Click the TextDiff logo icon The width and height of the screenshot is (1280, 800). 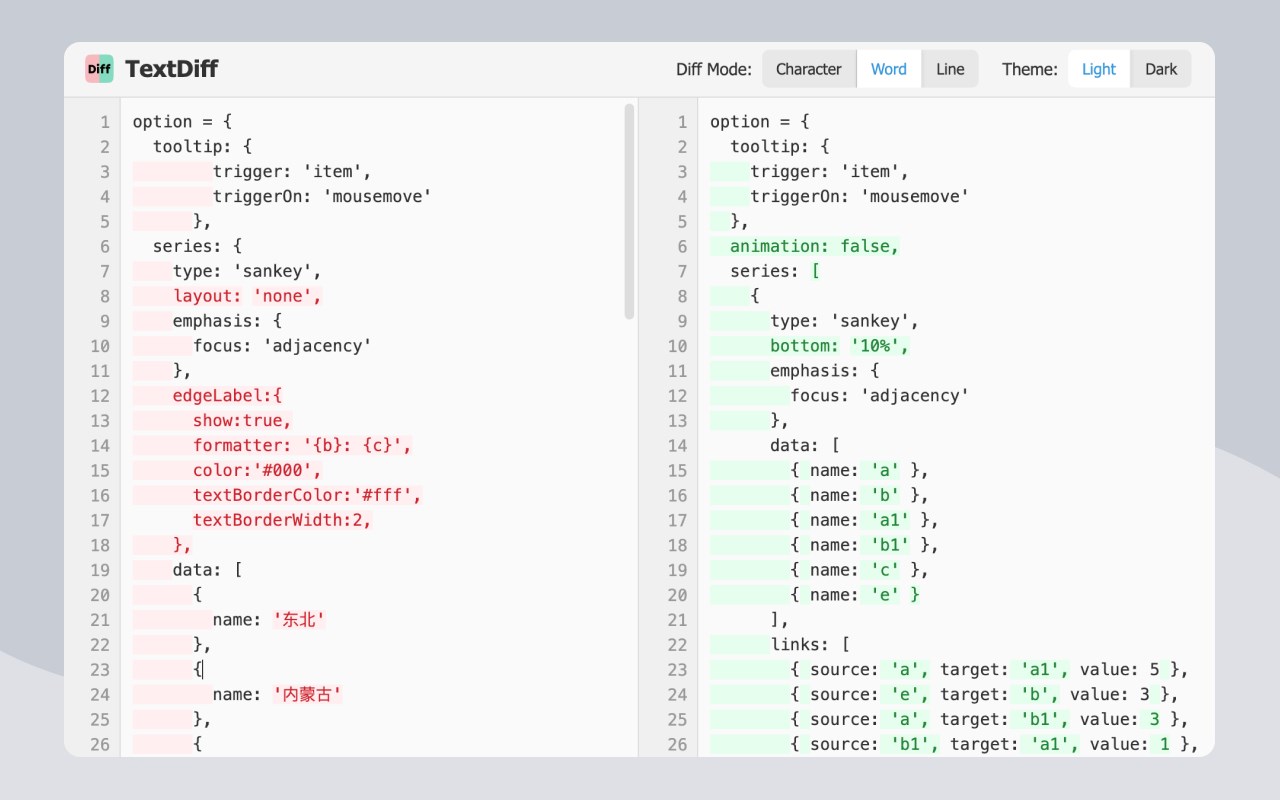coord(99,69)
